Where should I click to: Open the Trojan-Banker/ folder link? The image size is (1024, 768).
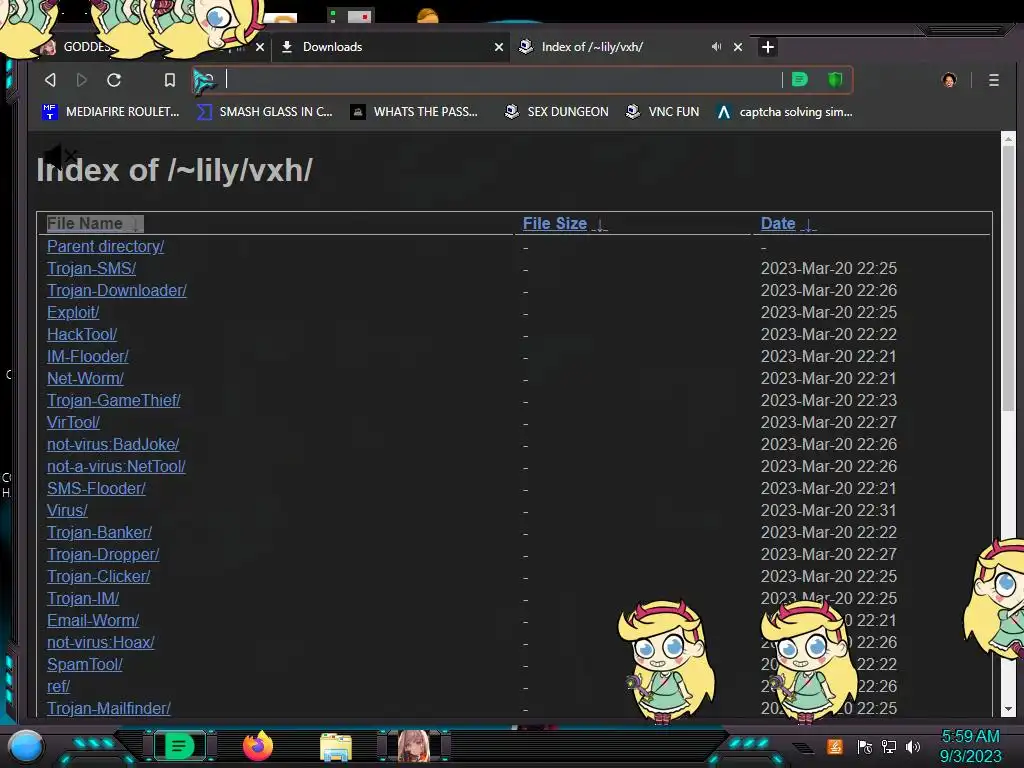[x=99, y=532]
